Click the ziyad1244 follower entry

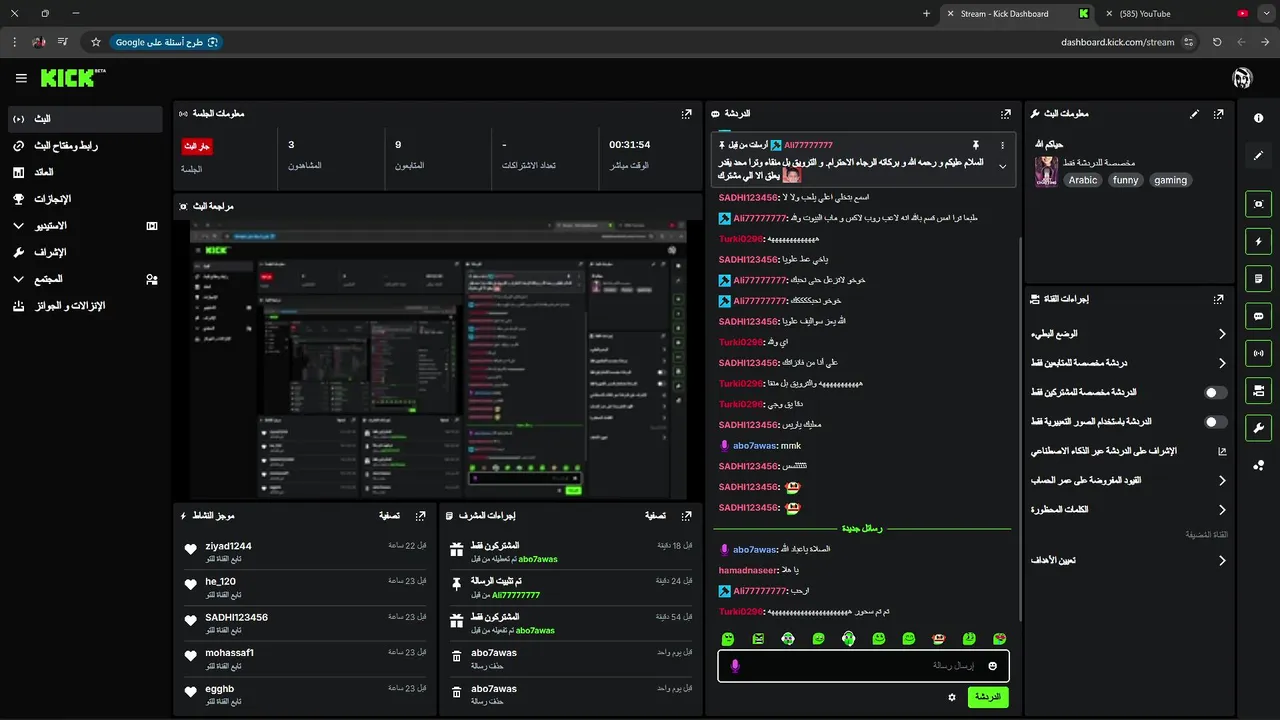305,551
